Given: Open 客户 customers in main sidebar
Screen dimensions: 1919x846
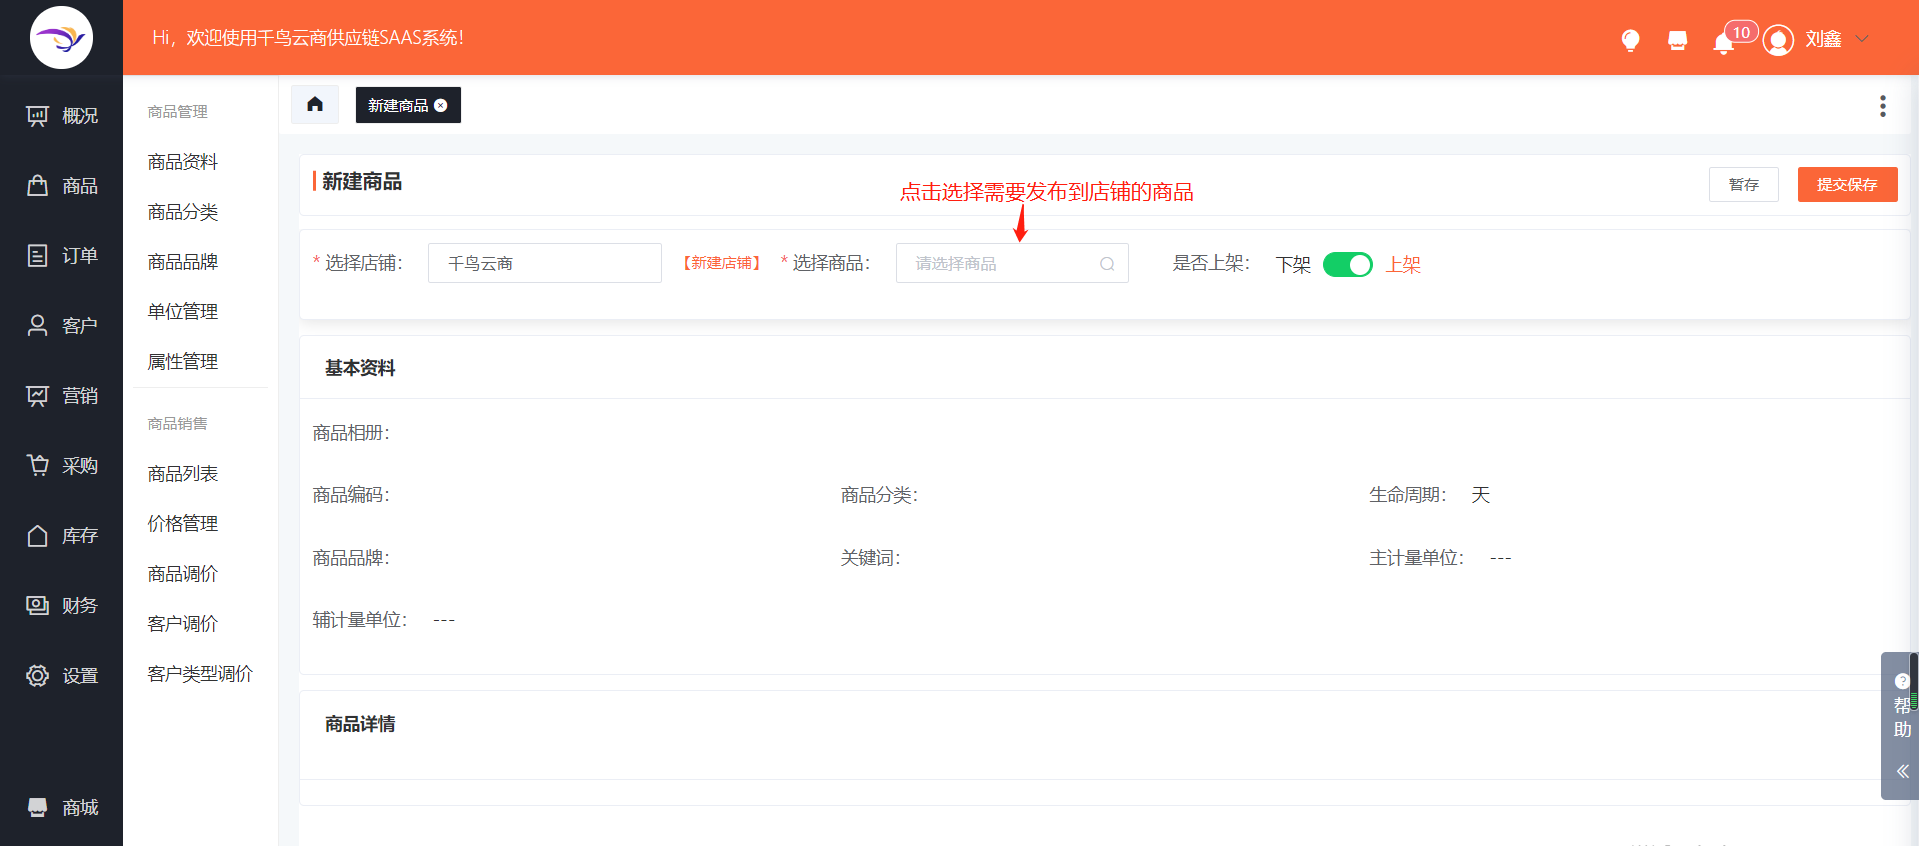Looking at the screenshot, I should click(x=61, y=326).
